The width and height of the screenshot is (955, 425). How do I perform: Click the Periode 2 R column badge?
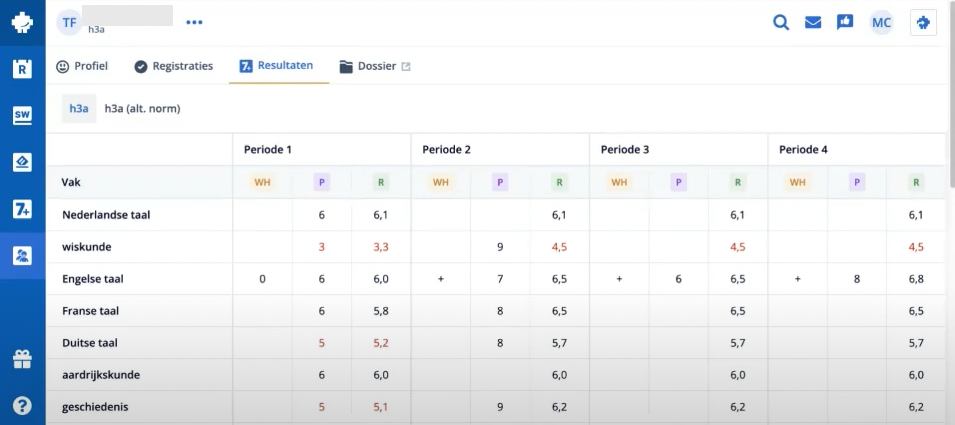tap(559, 181)
